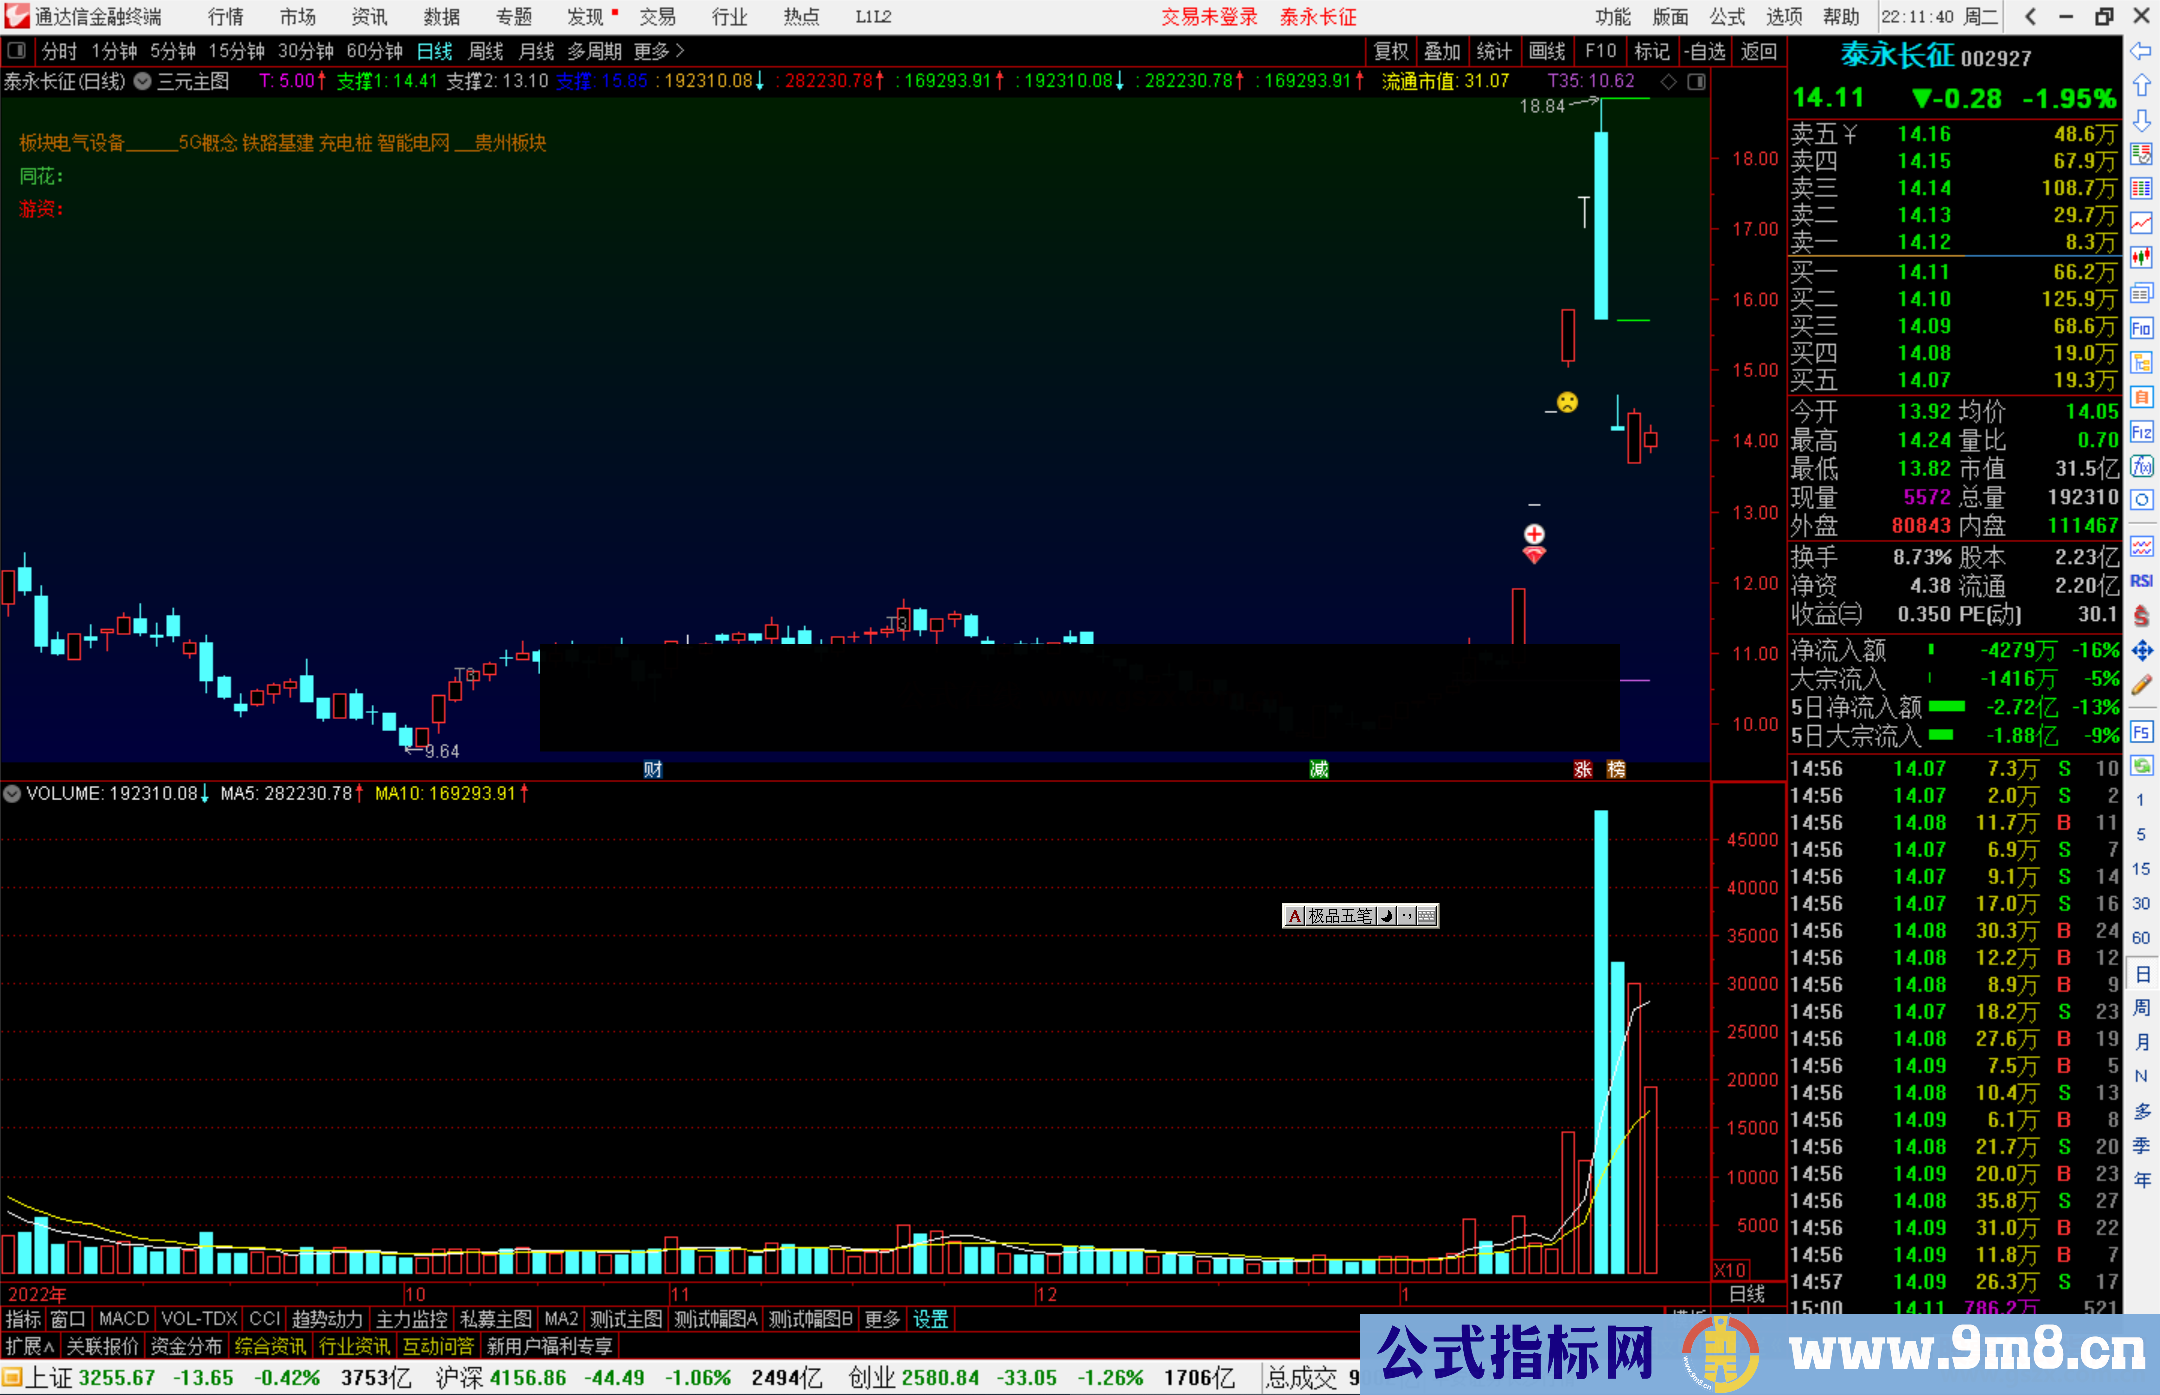Expand the 卖五 order book depth
This screenshot has height=1395, width=2160.
(1824, 134)
